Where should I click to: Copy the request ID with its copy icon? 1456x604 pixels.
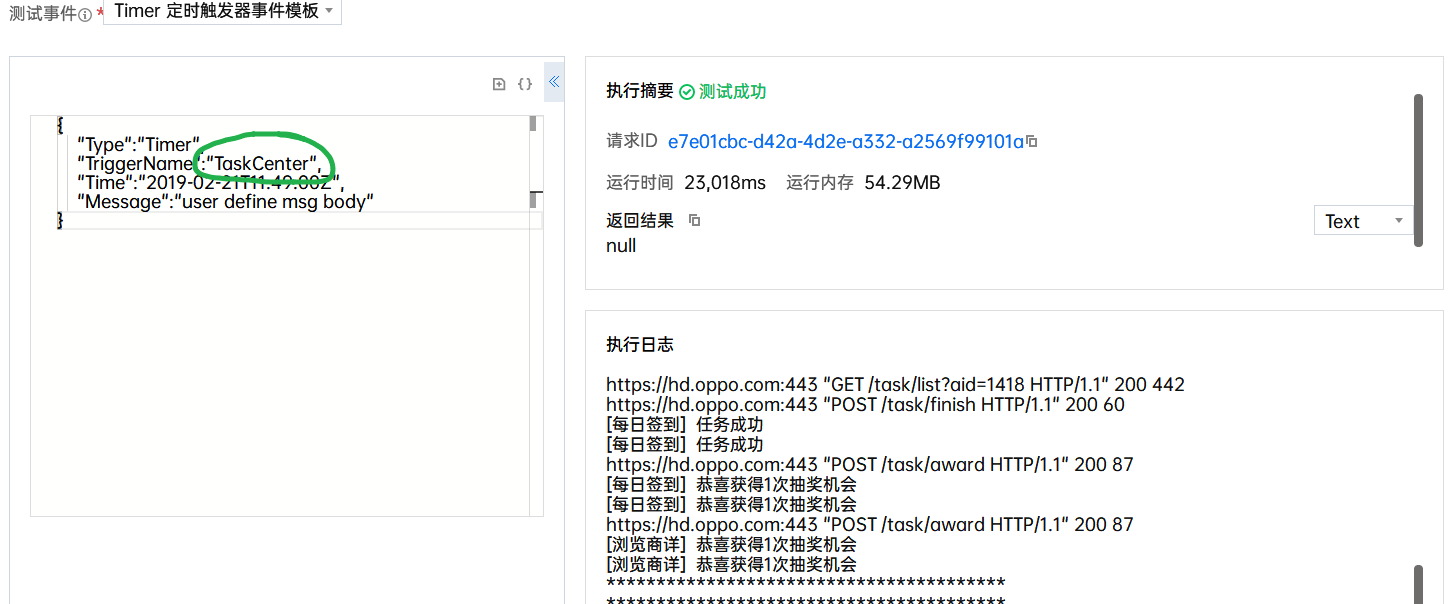click(1031, 141)
